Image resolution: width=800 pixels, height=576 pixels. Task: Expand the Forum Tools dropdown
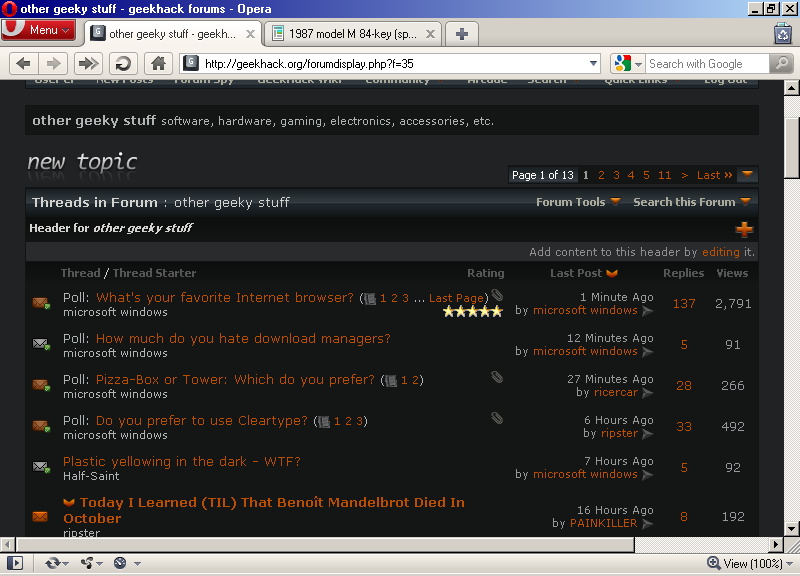(x=578, y=202)
